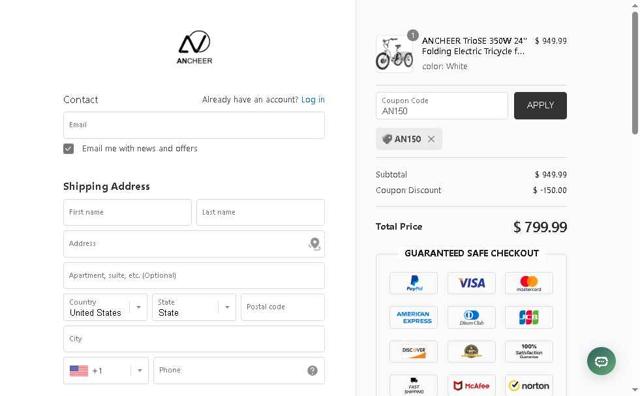Click the Address input field
640x396 pixels.
pos(194,244)
